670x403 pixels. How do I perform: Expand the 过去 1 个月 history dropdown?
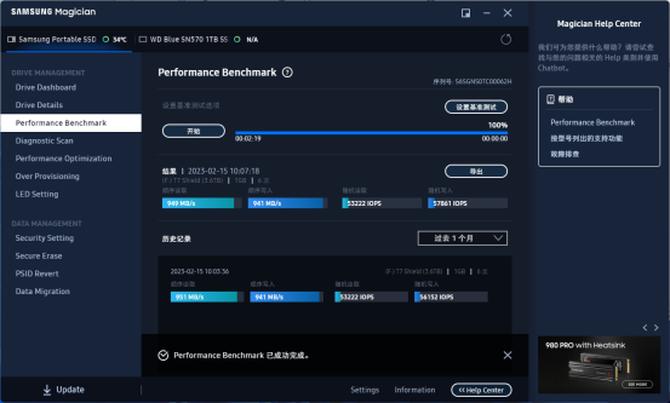click(x=462, y=238)
